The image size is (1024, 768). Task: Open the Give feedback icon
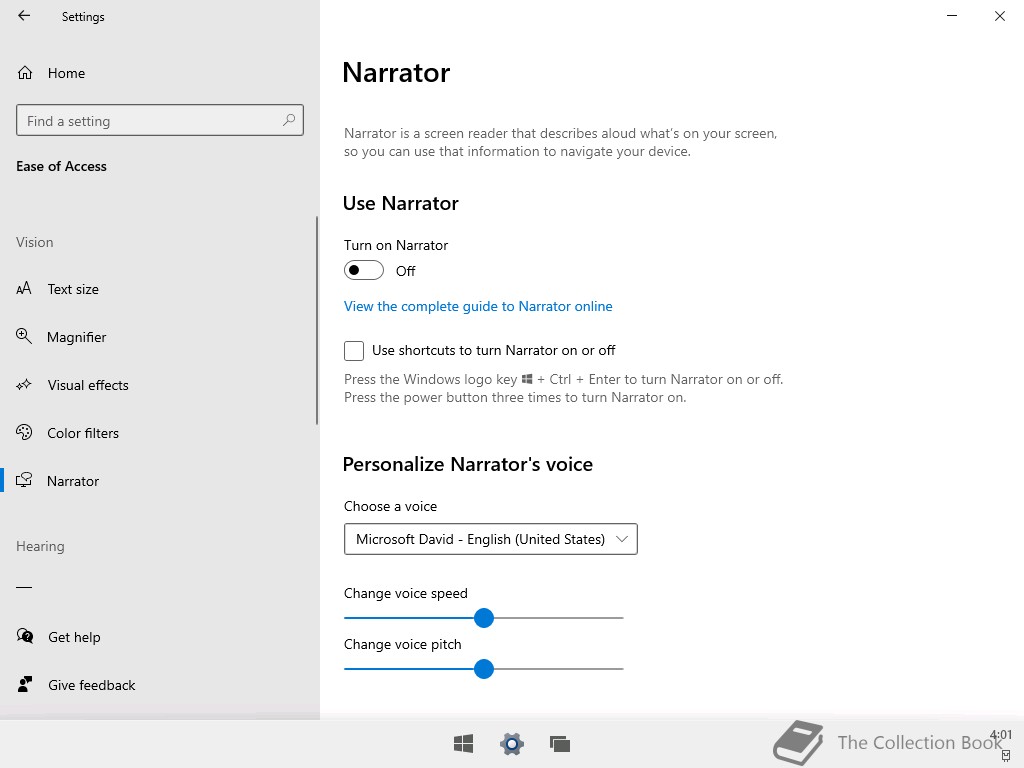(25, 684)
